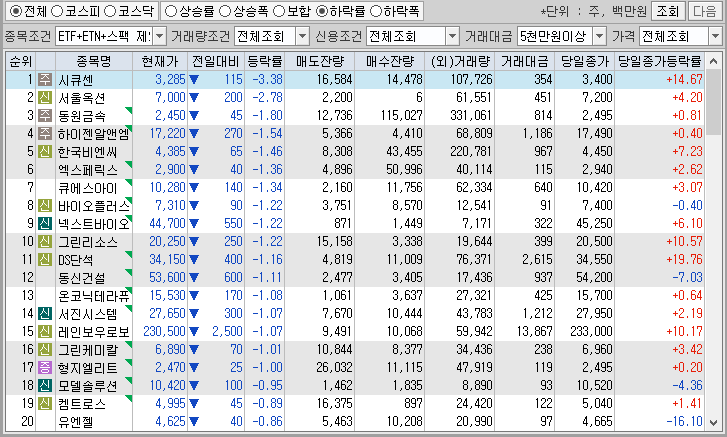Click the green corner marker on 동원금속
727x437 pixels.
[129, 110]
